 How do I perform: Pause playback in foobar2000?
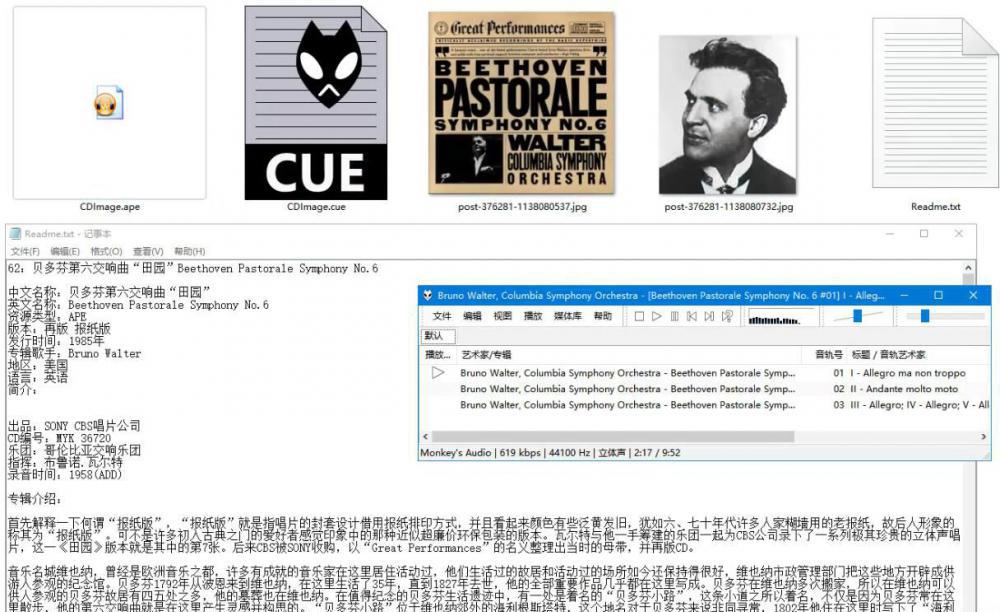674,316
